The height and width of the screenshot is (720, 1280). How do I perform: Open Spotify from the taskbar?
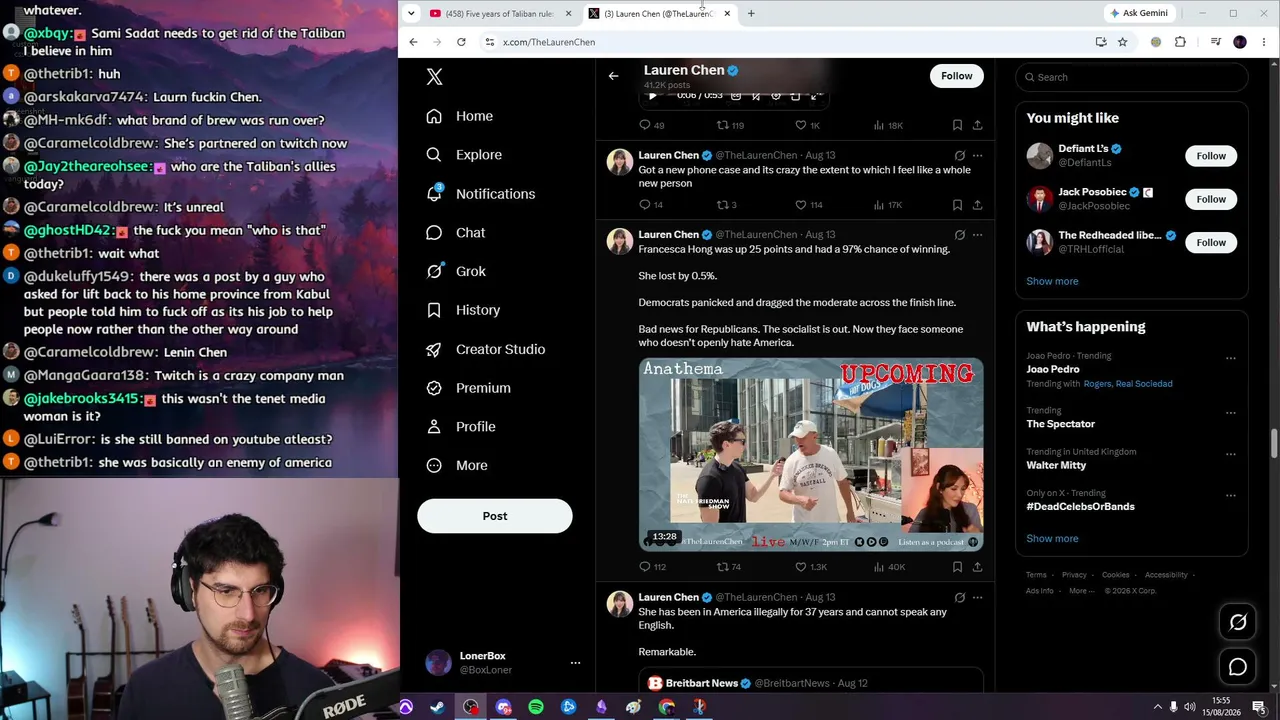tap(536, 707)
